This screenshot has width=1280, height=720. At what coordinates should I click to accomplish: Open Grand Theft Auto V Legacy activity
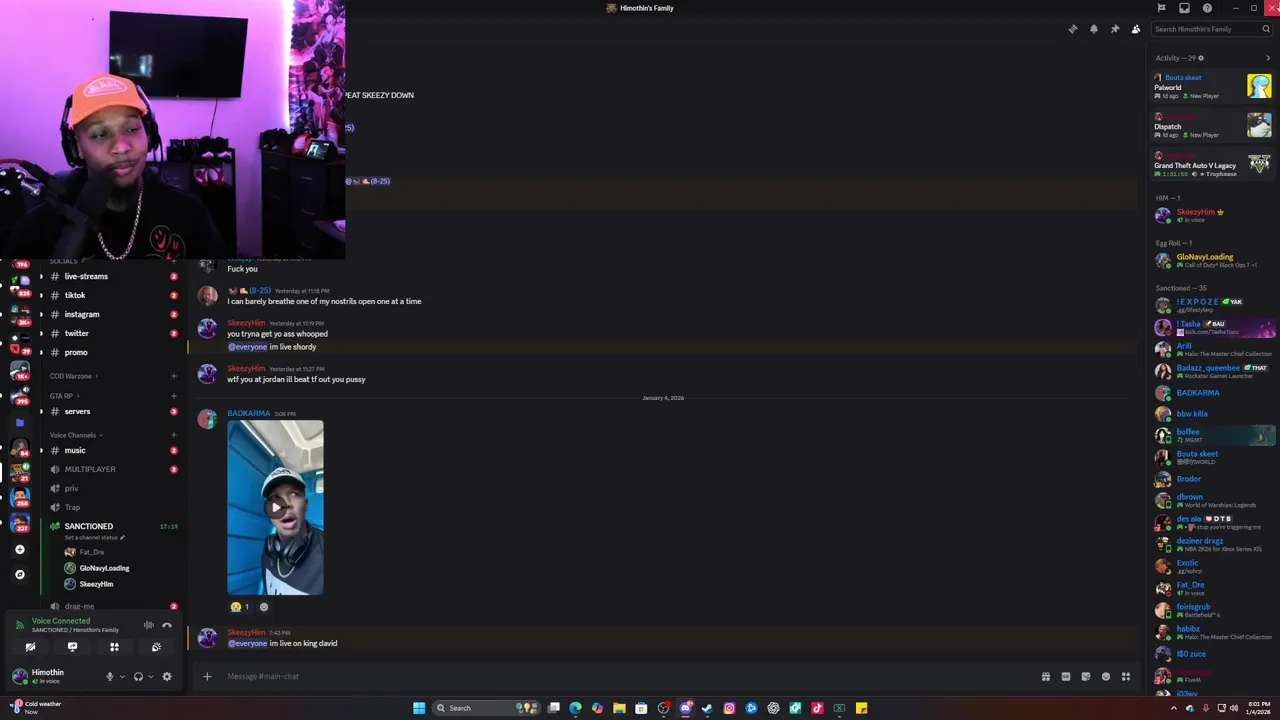1213,165
